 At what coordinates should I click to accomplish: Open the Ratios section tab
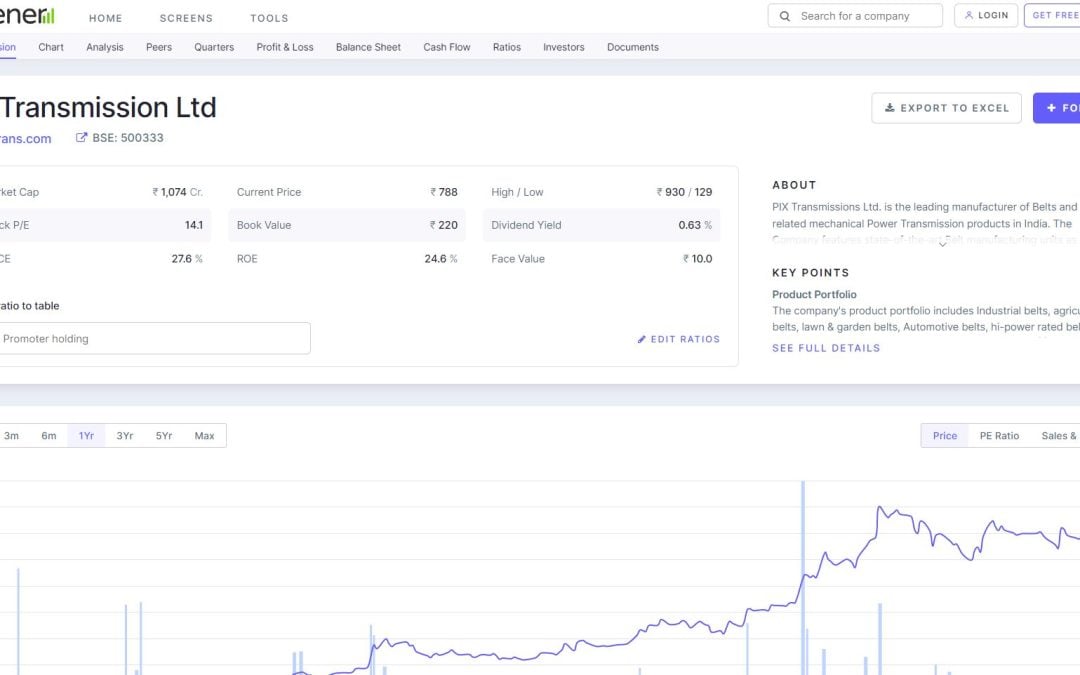507,47
